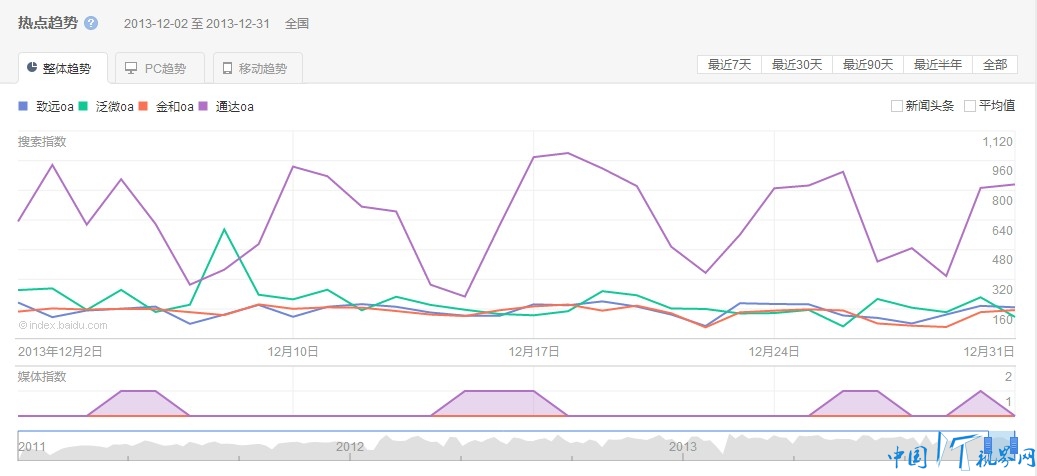Toggle the 金和oa orange legend swatch
Screen dimensions: 1037x476
pyautogui.click(x=142, y=106)
